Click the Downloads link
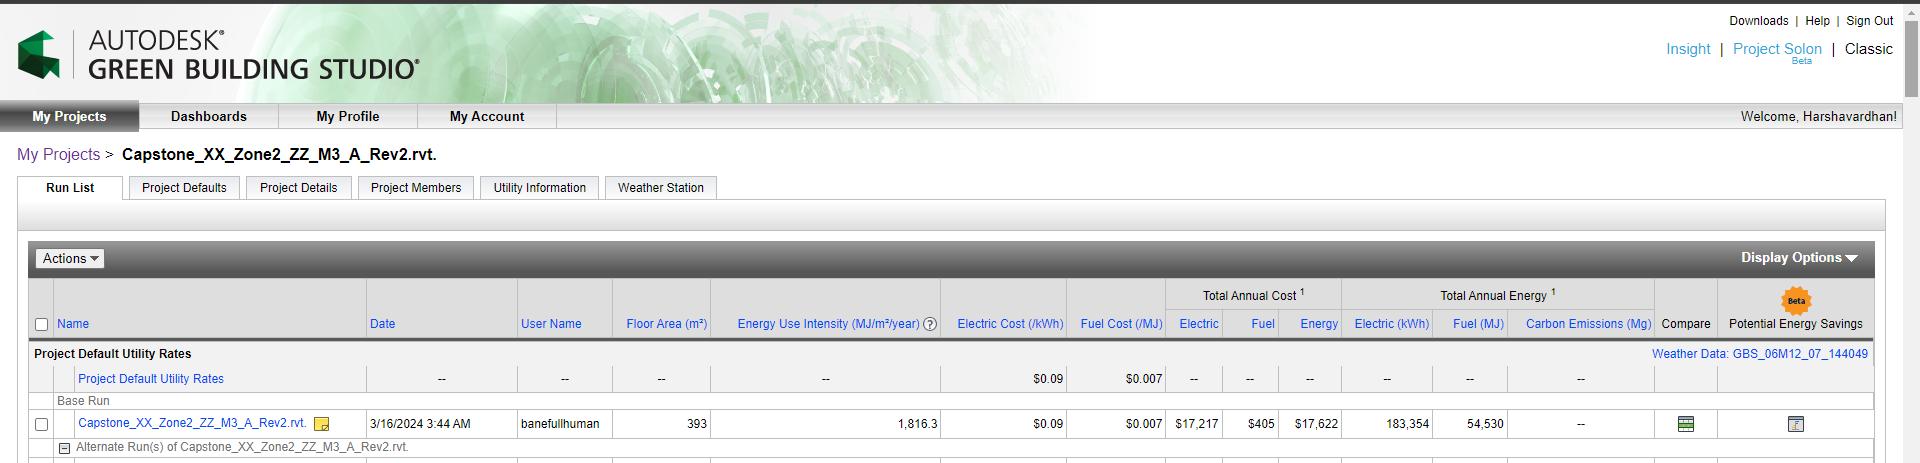1920x463 pixels. click(1759, 21)
